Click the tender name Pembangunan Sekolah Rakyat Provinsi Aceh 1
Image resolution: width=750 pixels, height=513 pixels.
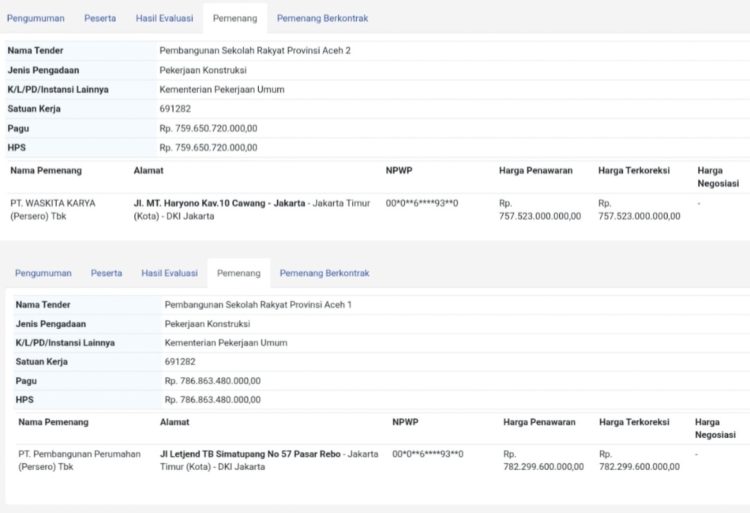coord(259,304)
